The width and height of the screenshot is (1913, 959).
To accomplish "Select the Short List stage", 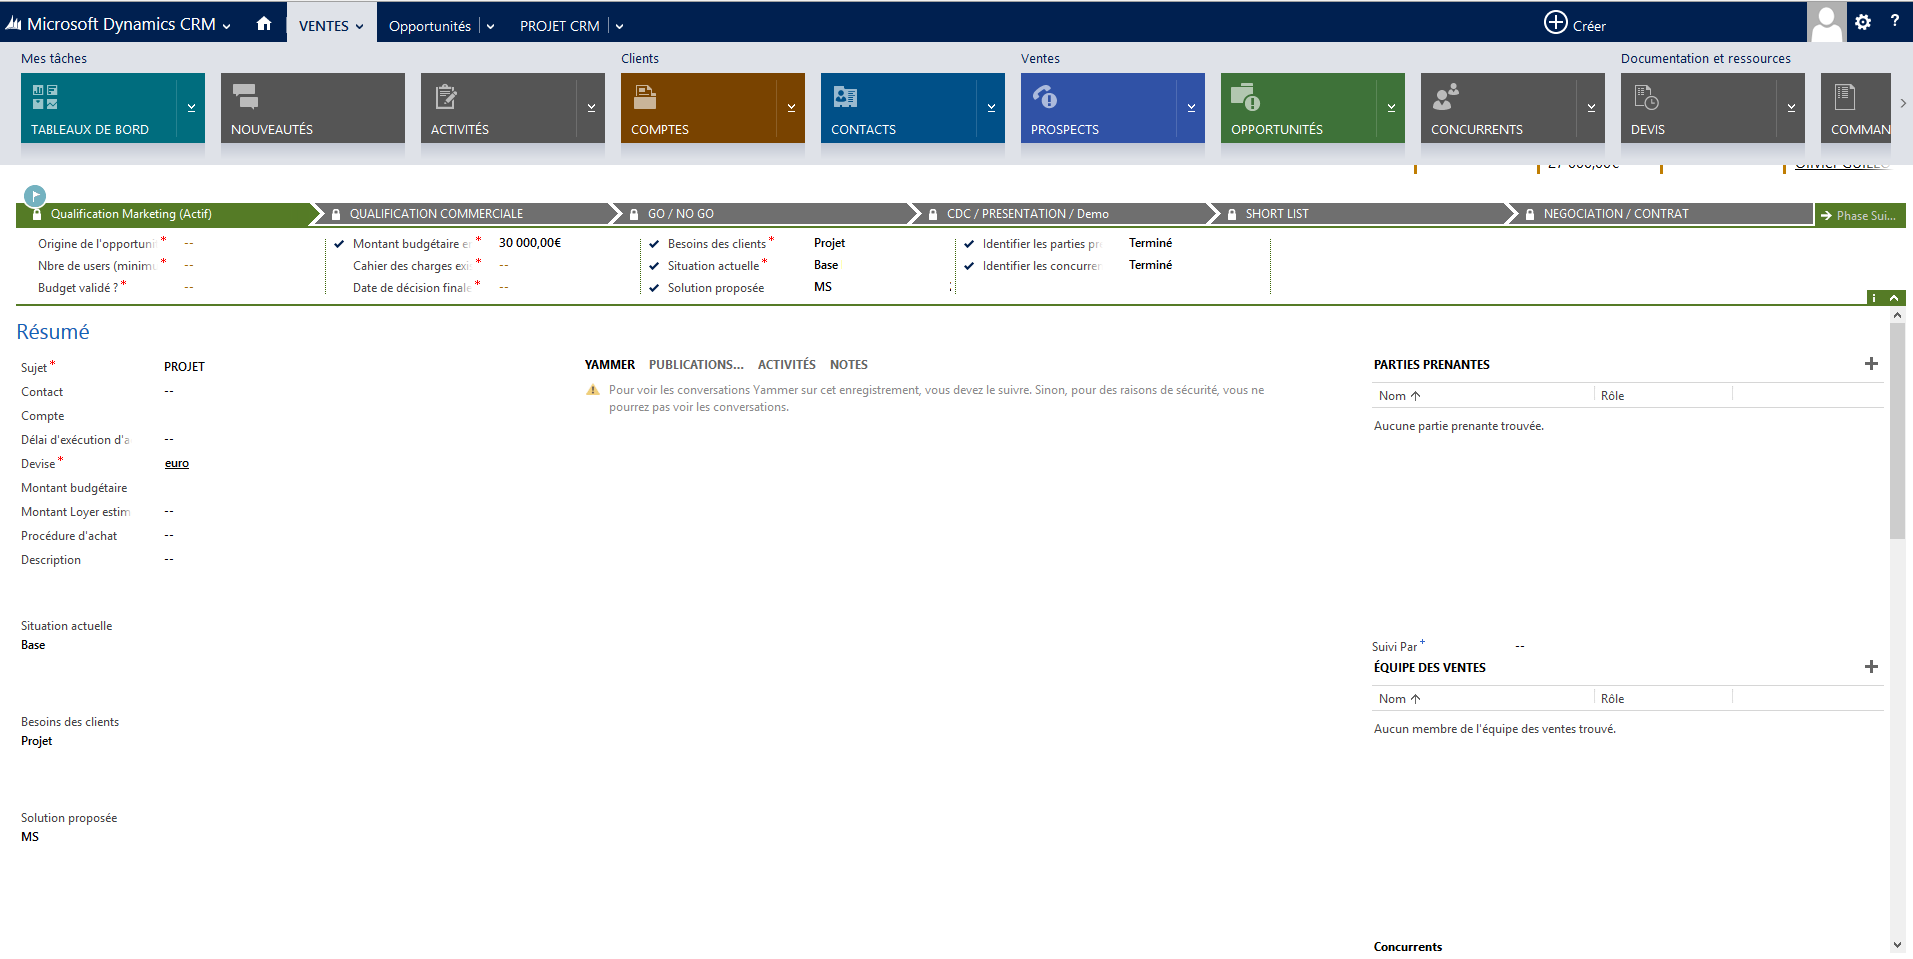I will 1364,214.
